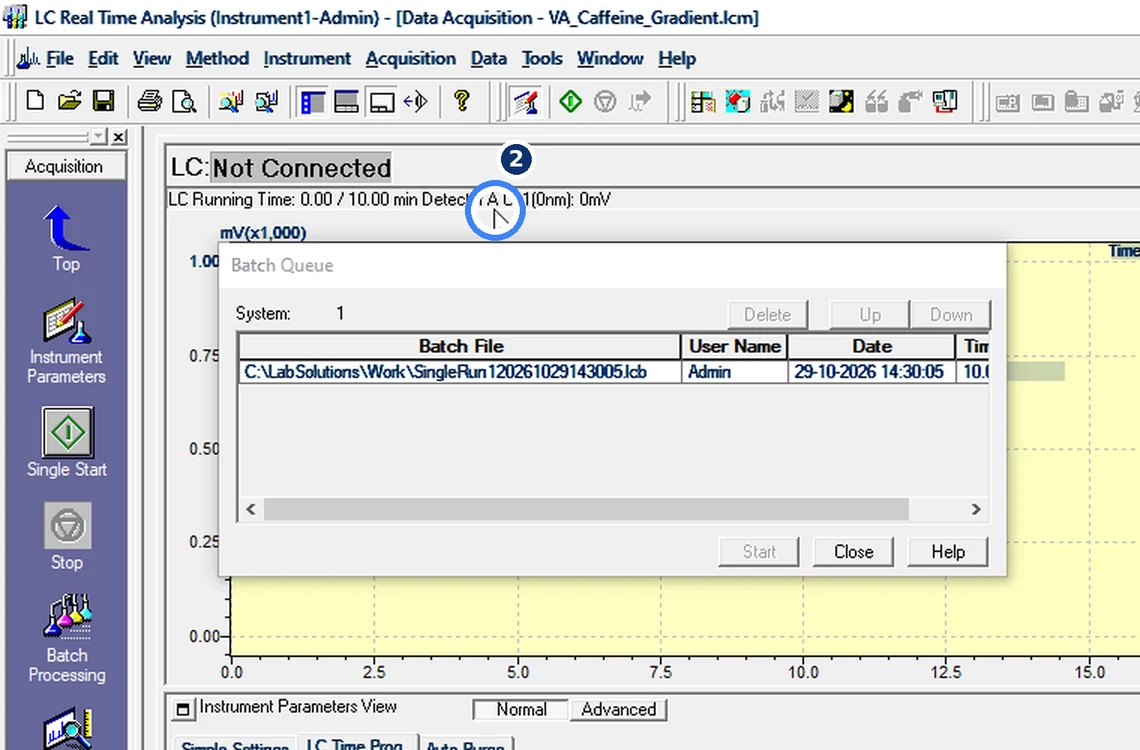Toggle the Instrument Parameters View pane icon
Image resolution: width=1140 pixels, height=750 pixels.
click(182, 709)
